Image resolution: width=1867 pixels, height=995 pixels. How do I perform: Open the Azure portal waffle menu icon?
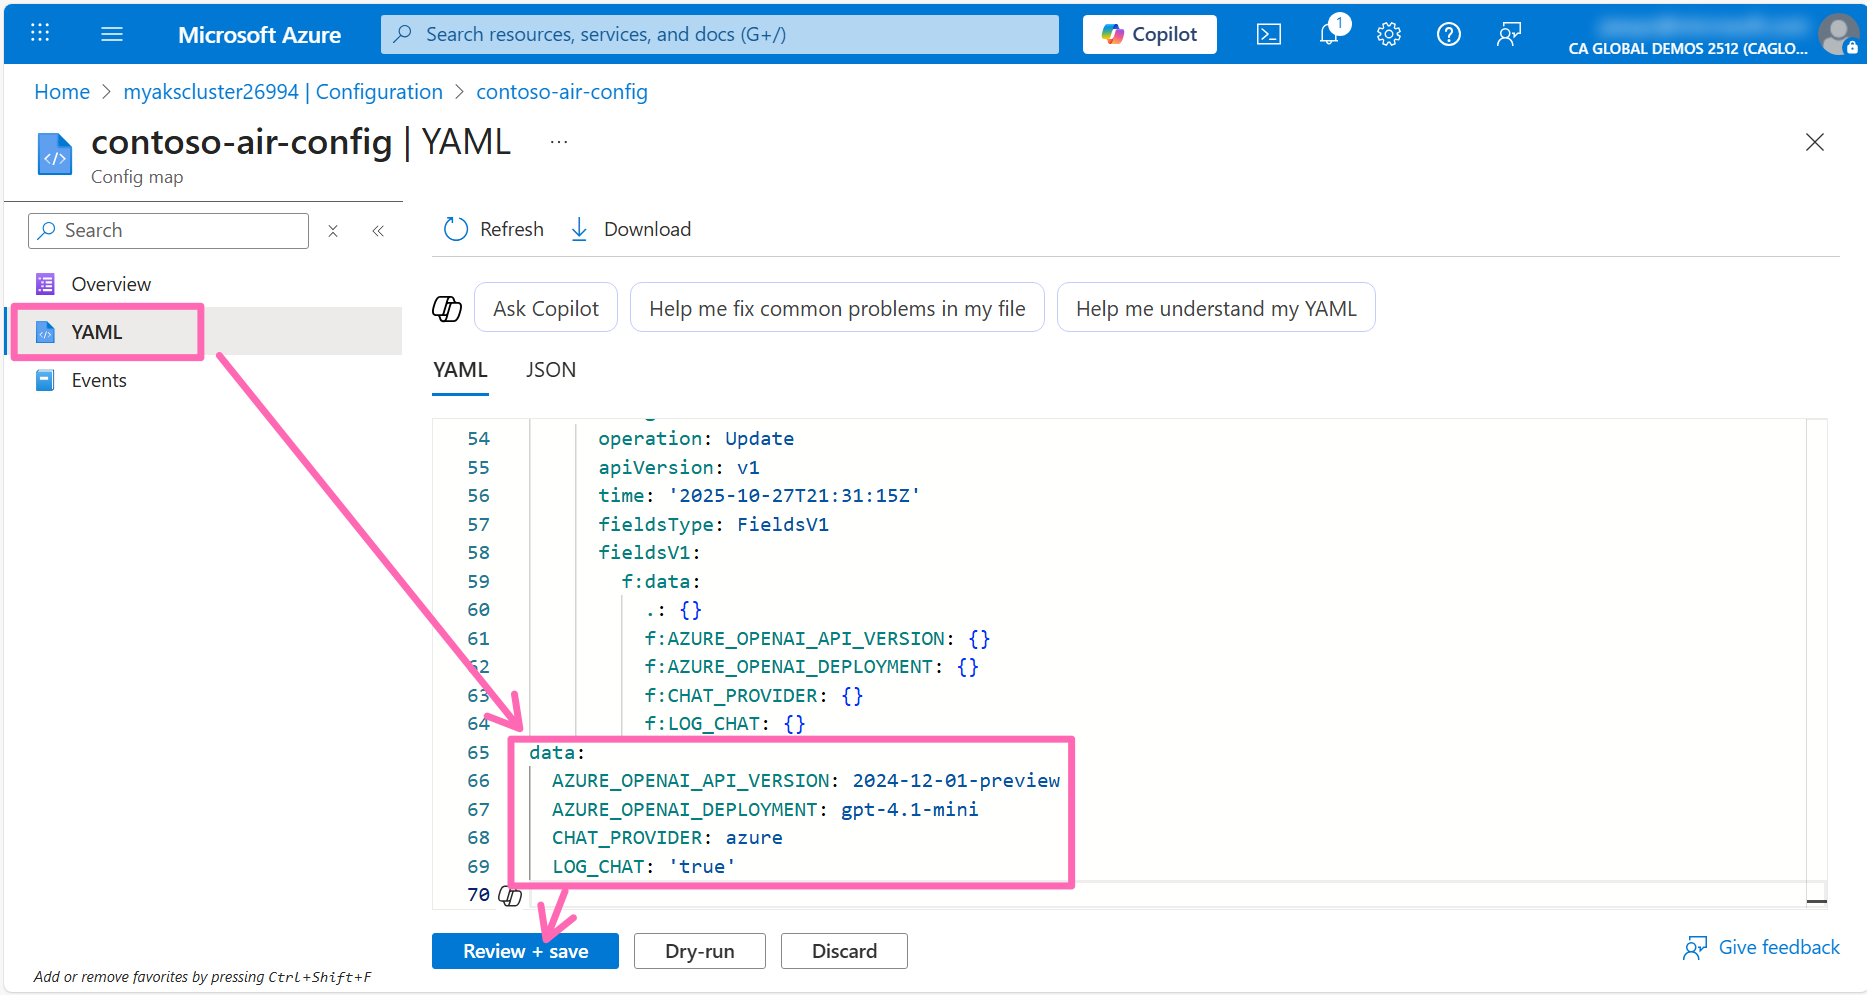click(x=40, y=34)
